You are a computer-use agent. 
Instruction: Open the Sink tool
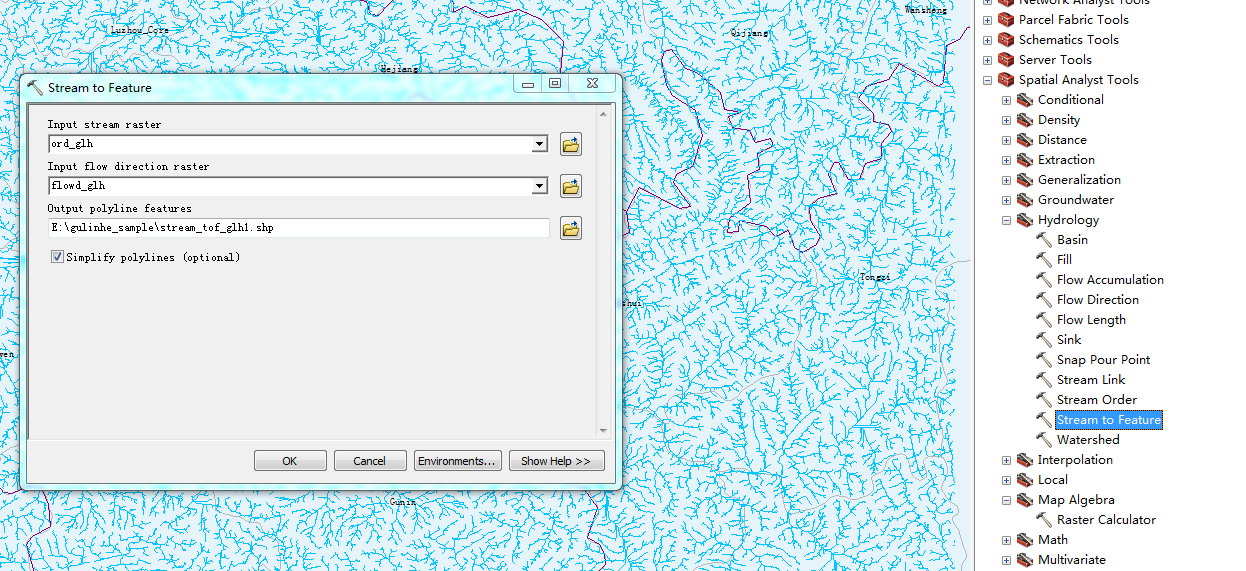coord(1069,340)
